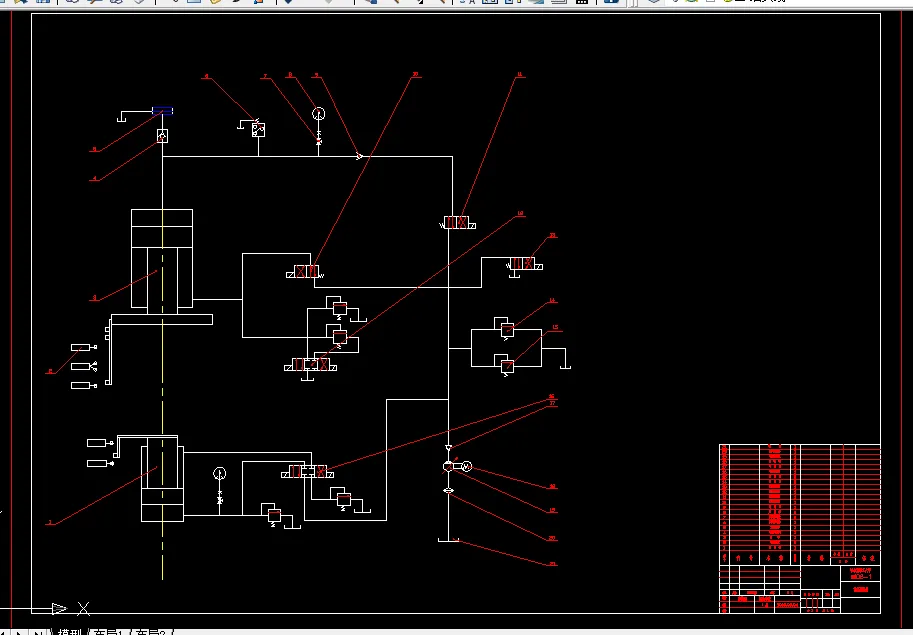Select the lower relief valve in the right rectangular loop
913x635 pixels.
tap(507, 366)
